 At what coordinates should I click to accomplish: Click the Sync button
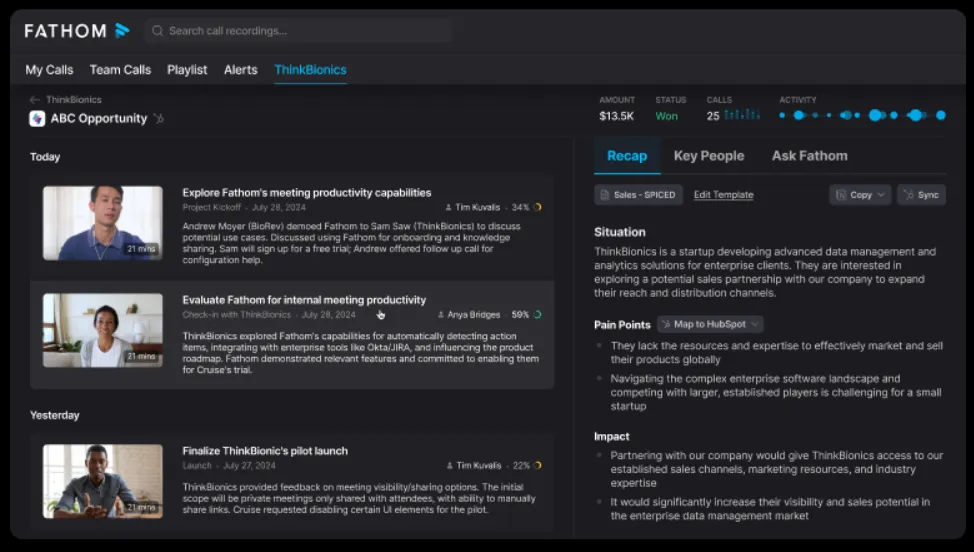point(921,195)
